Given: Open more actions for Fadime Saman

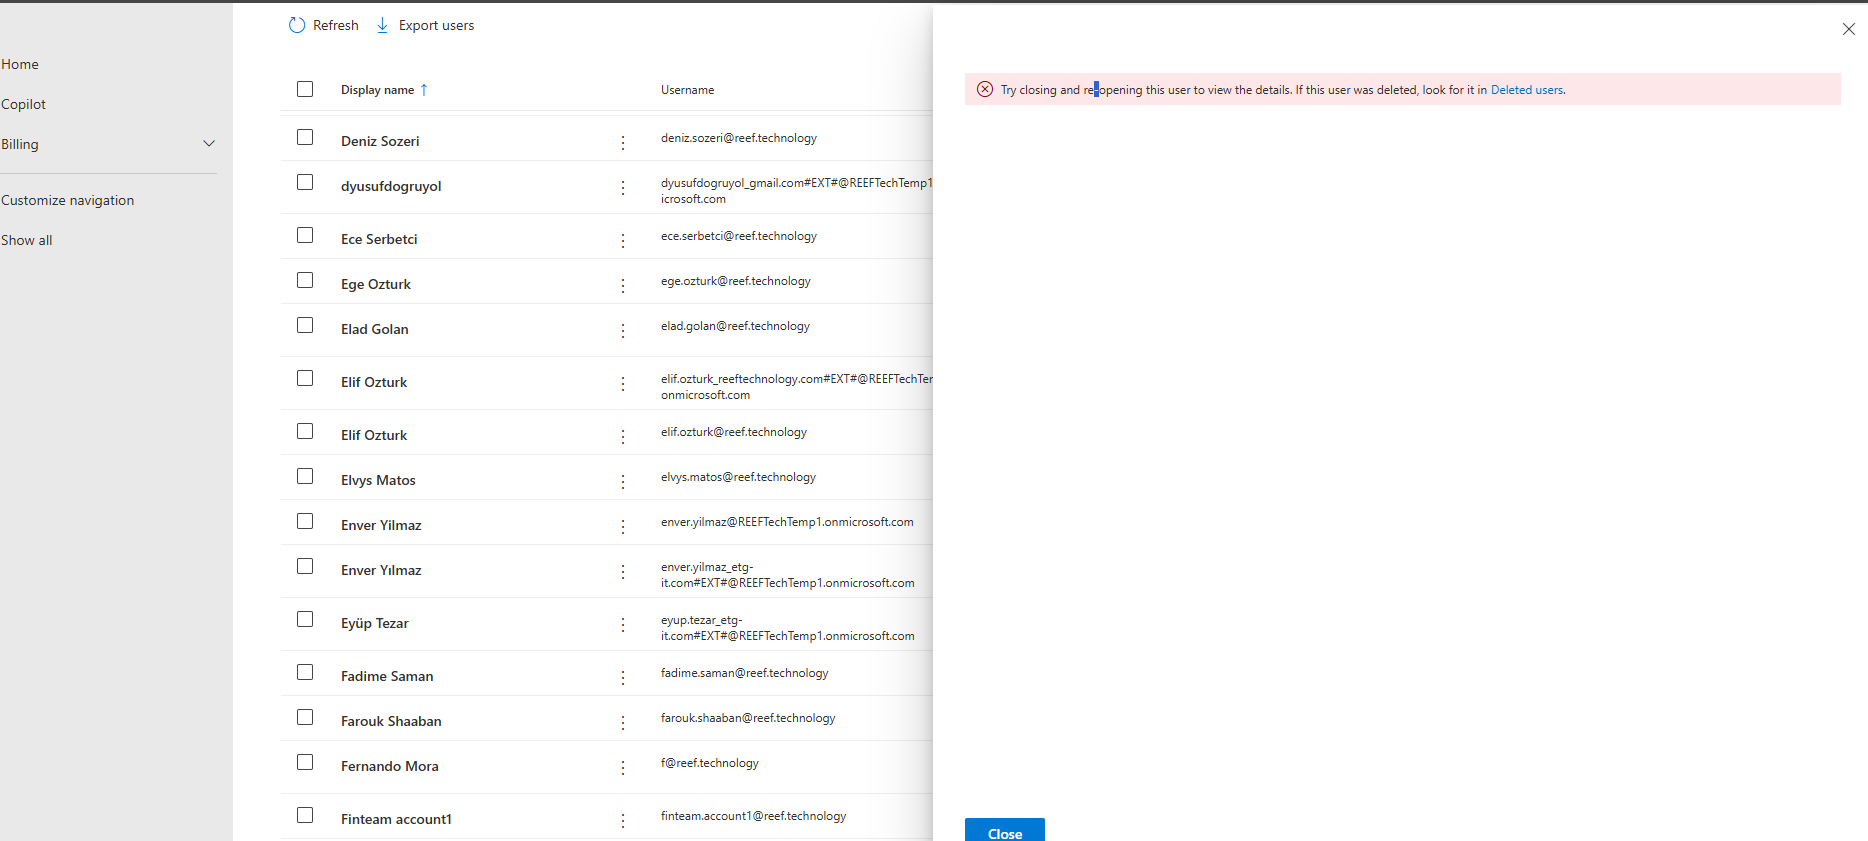Looking at the screenshot, I should (x=623, y=678).
